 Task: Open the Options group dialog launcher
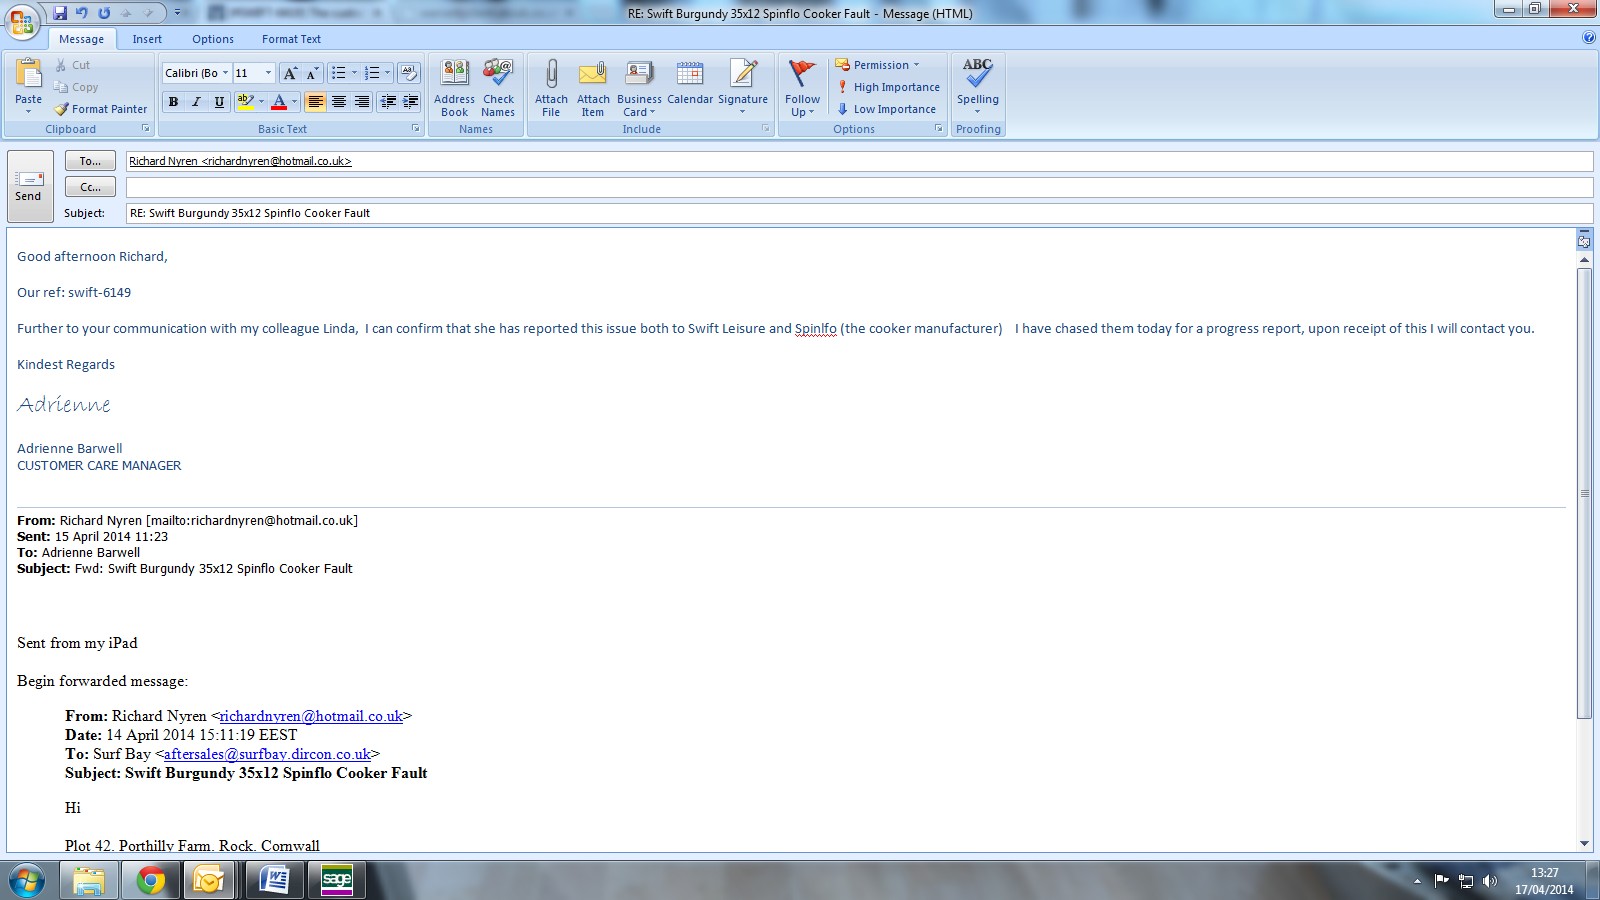click(939, 129)
